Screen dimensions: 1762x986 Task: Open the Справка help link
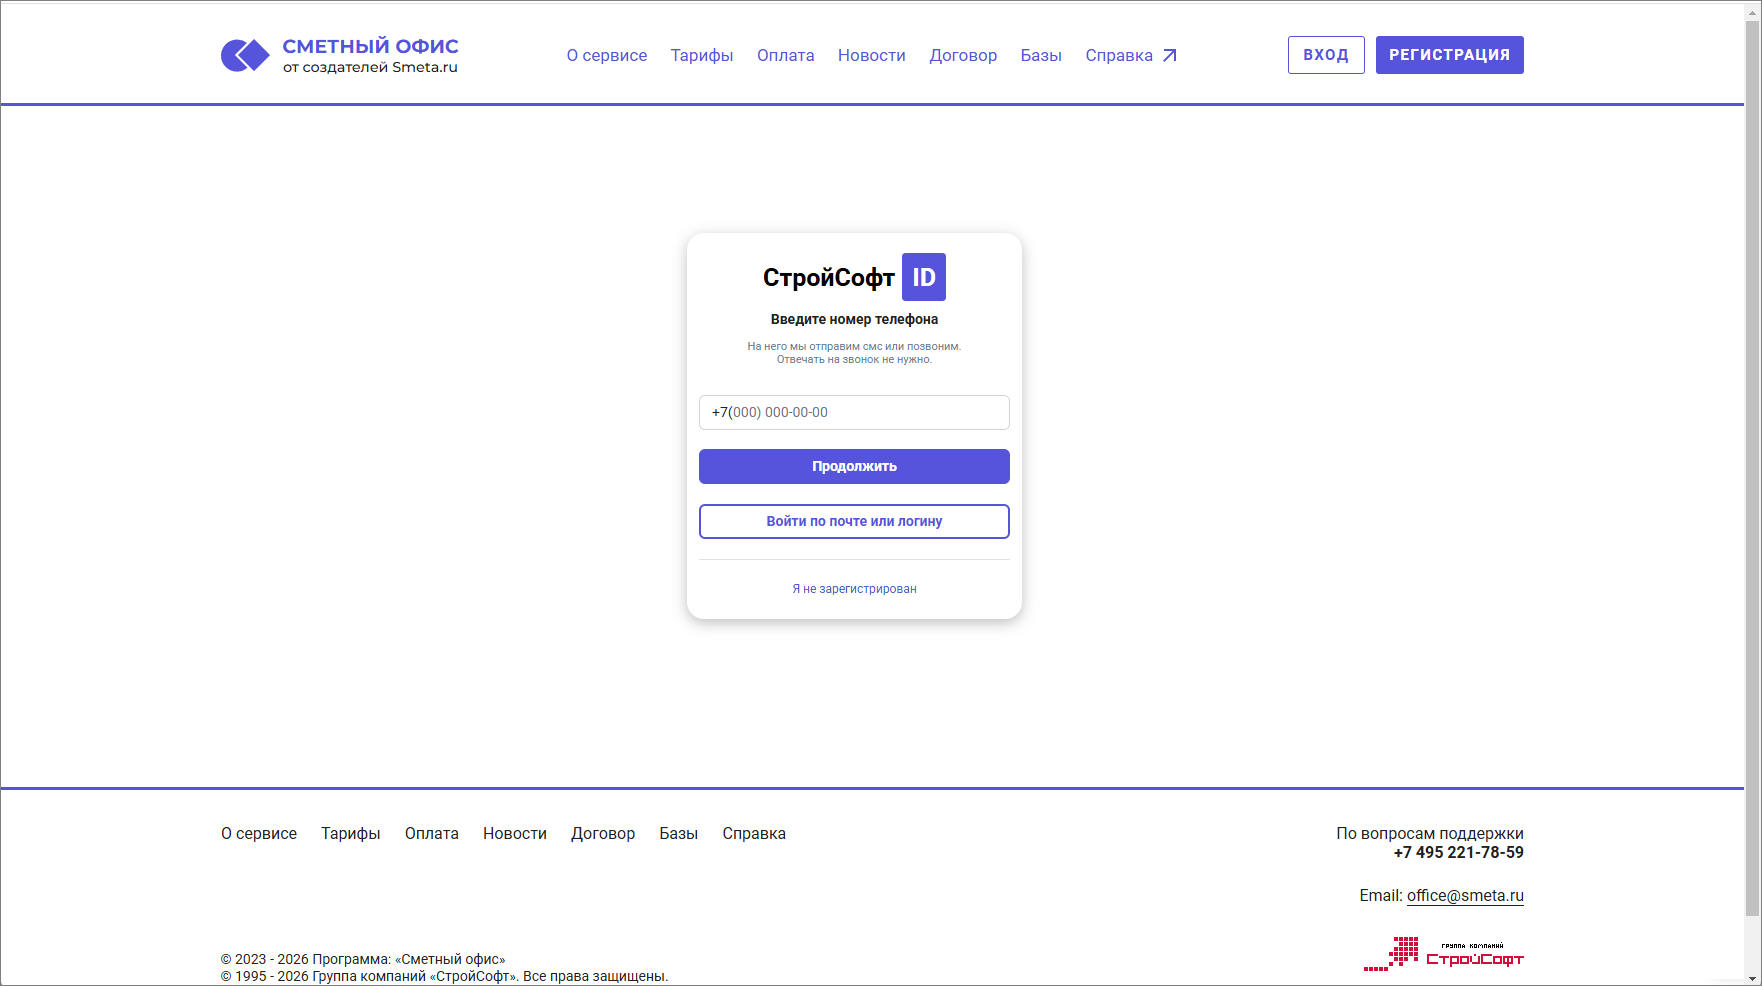(x=1119, y=55)
